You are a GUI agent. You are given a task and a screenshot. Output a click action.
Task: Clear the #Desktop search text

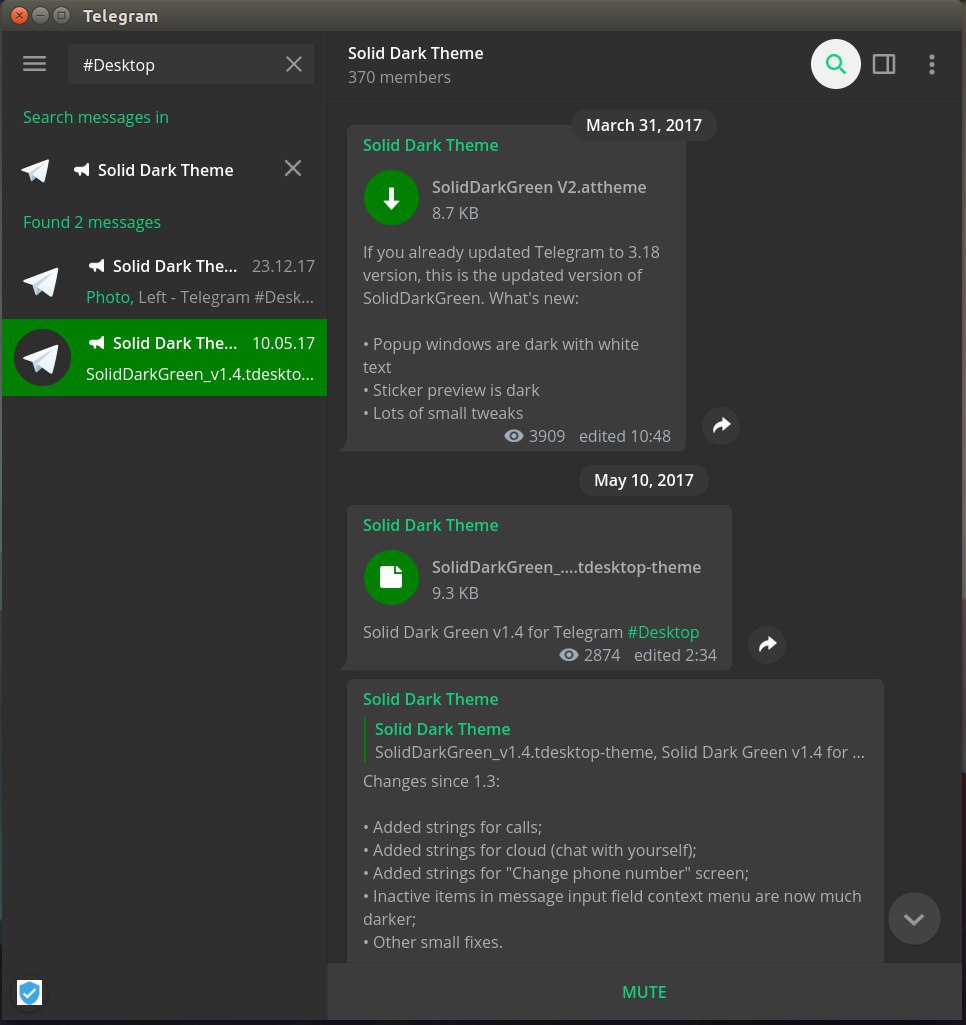click(x=293, y=64)
